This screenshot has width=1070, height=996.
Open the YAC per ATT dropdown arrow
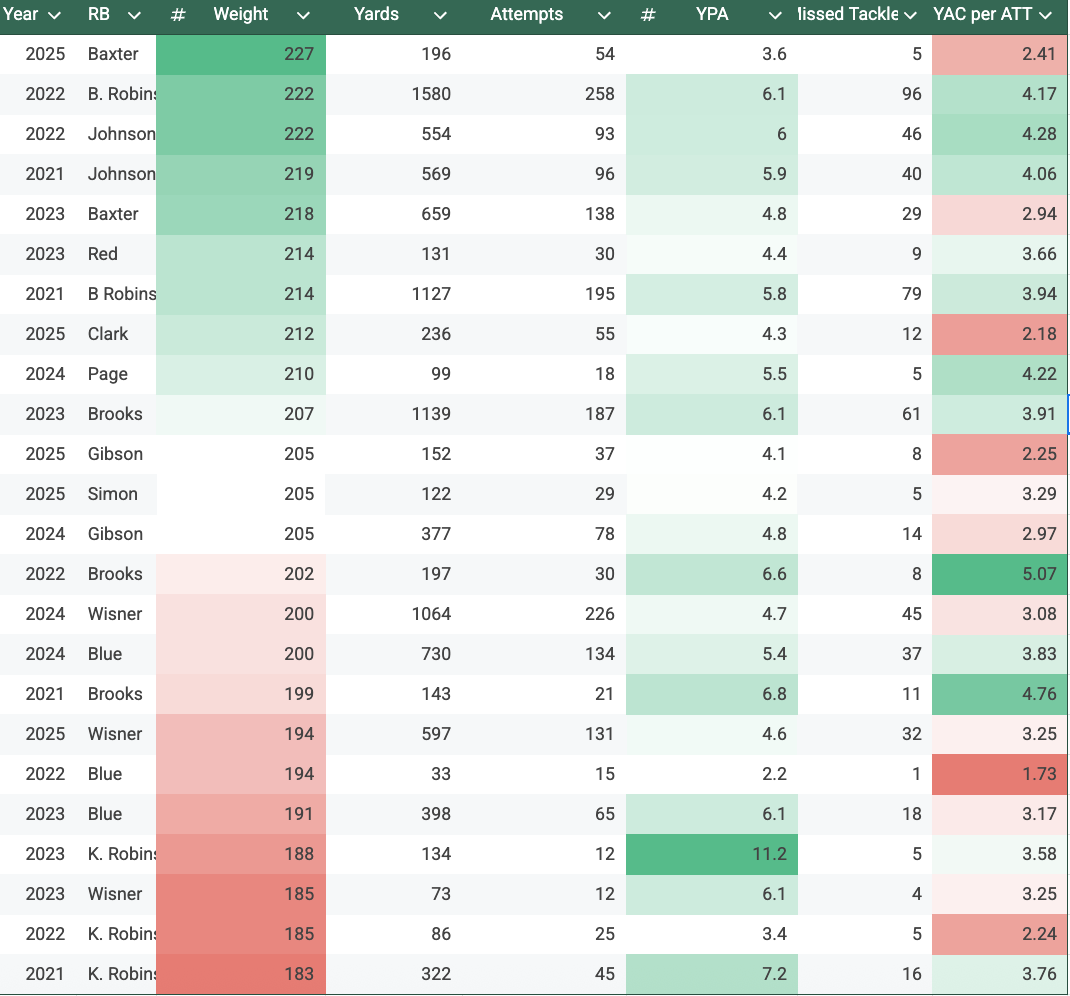pyautogui.click(x=1046, y=15)
